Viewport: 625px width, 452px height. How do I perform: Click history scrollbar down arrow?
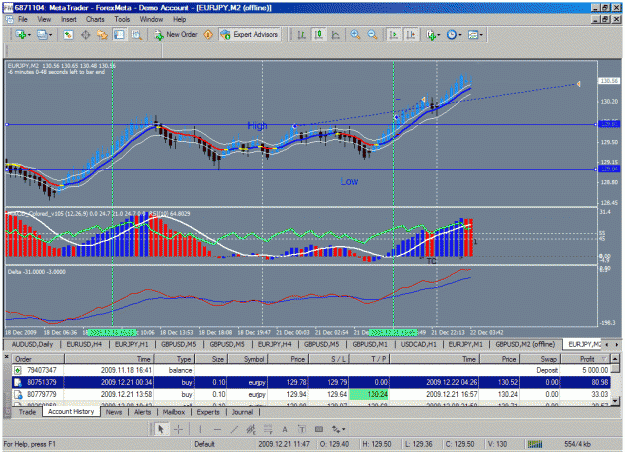(615, 401)
